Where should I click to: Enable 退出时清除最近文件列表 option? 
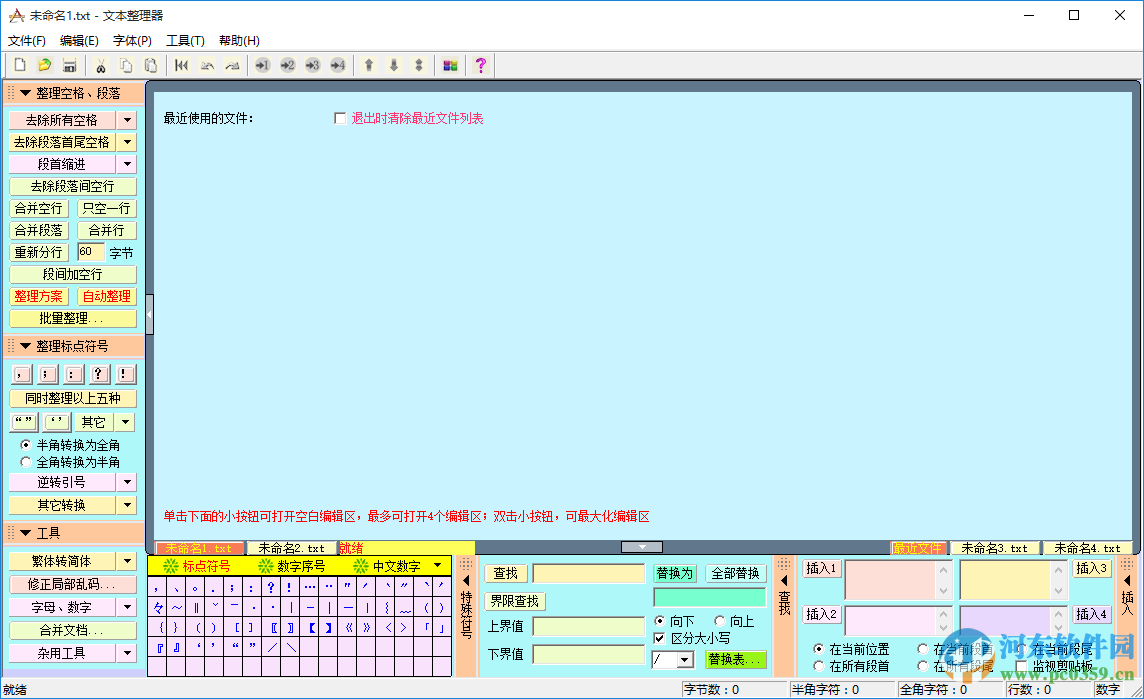click(x=340, y=117)
